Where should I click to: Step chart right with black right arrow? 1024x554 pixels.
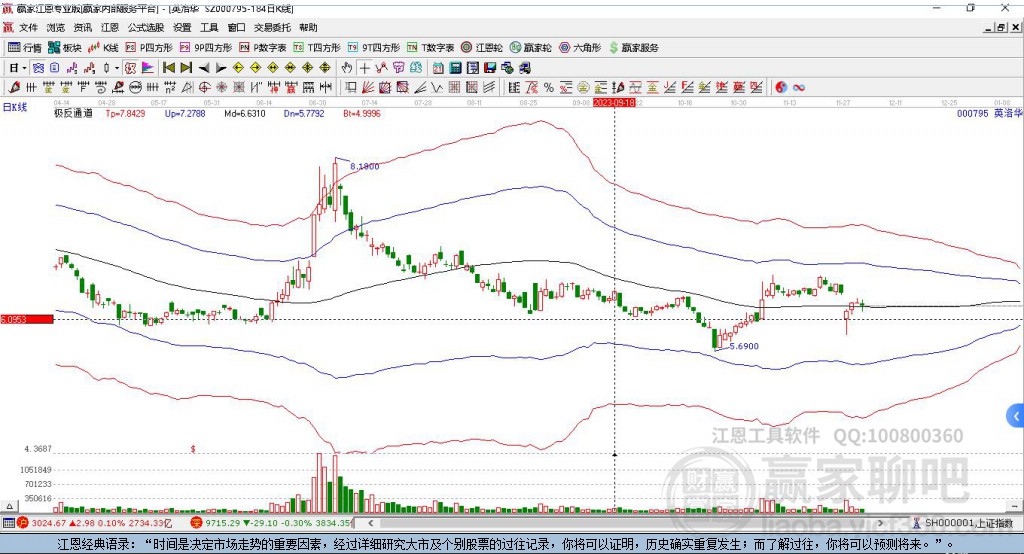click(x=221, y=68)
